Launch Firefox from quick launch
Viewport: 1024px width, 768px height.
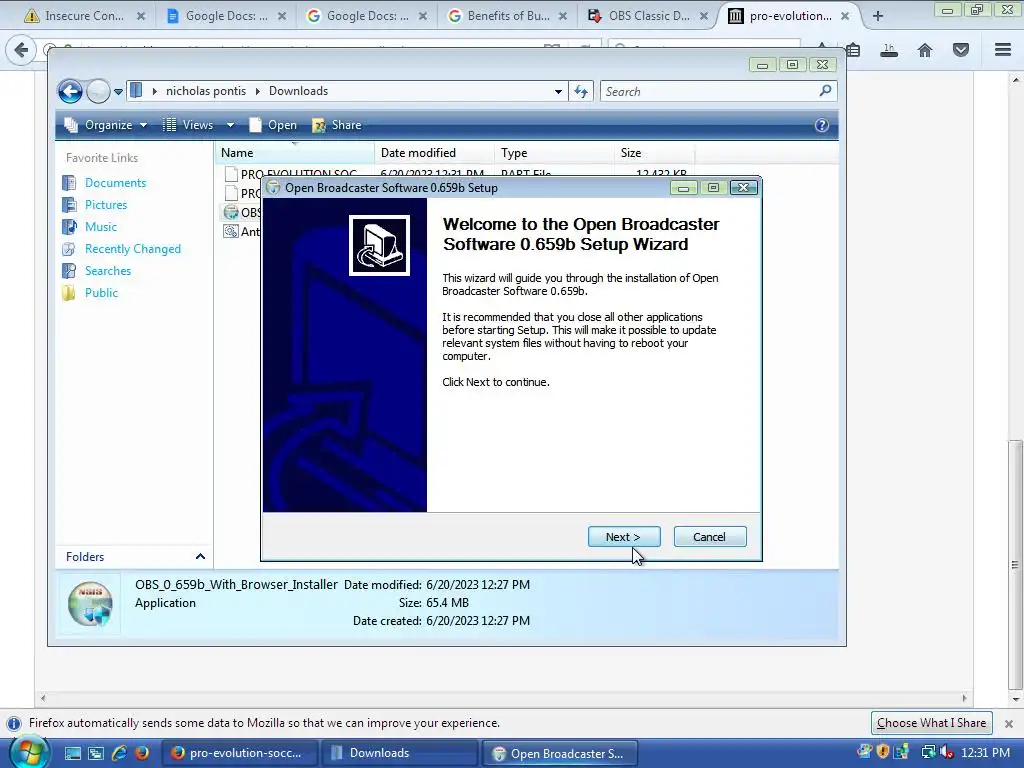point(142,754)
